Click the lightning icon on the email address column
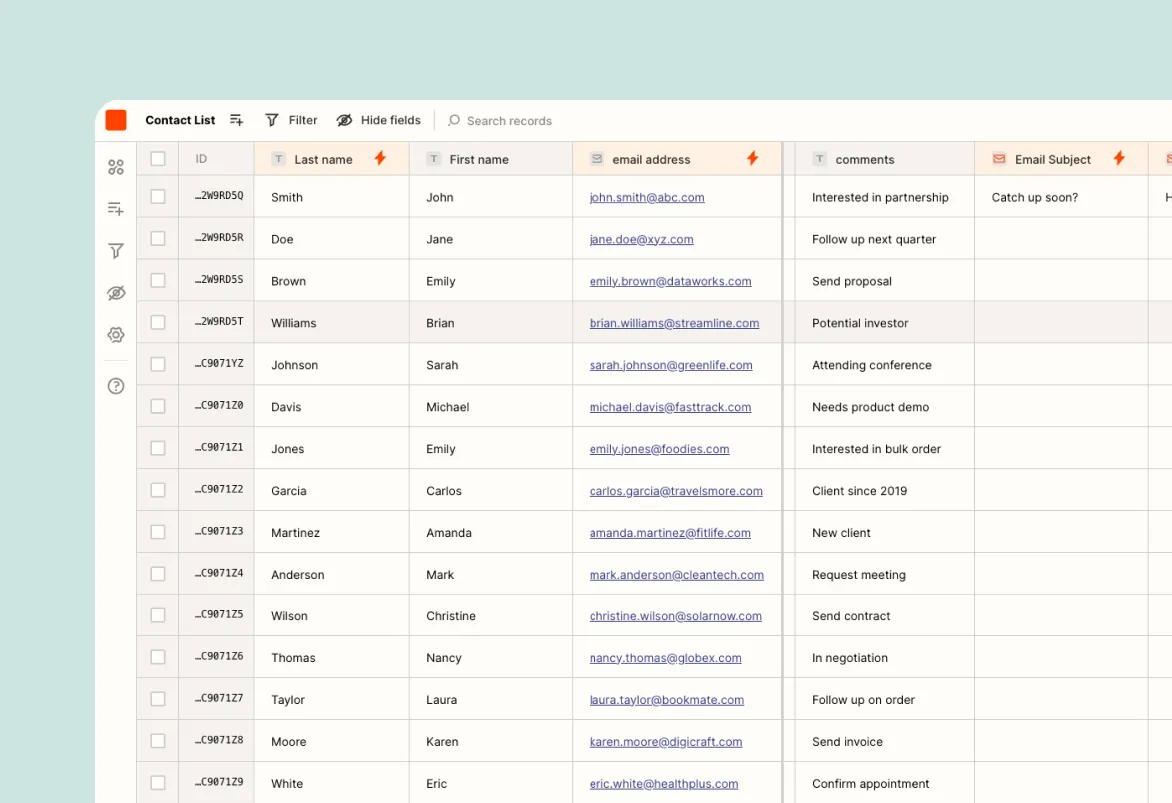This screenshot has width=1172, height=803. [x=753, y=158]
